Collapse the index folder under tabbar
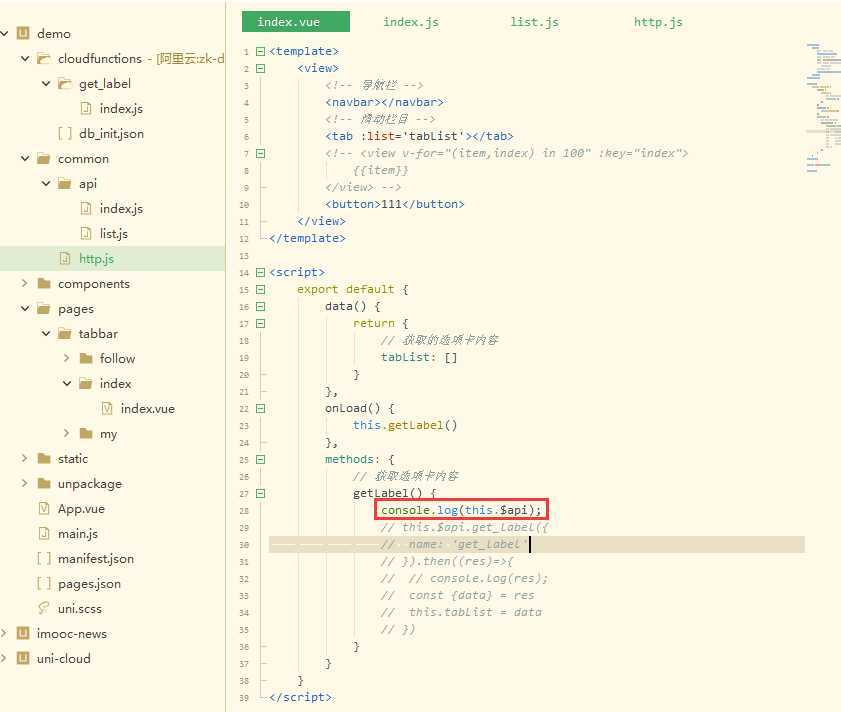Viewport: 841px width, 712px height. point(67,384)
